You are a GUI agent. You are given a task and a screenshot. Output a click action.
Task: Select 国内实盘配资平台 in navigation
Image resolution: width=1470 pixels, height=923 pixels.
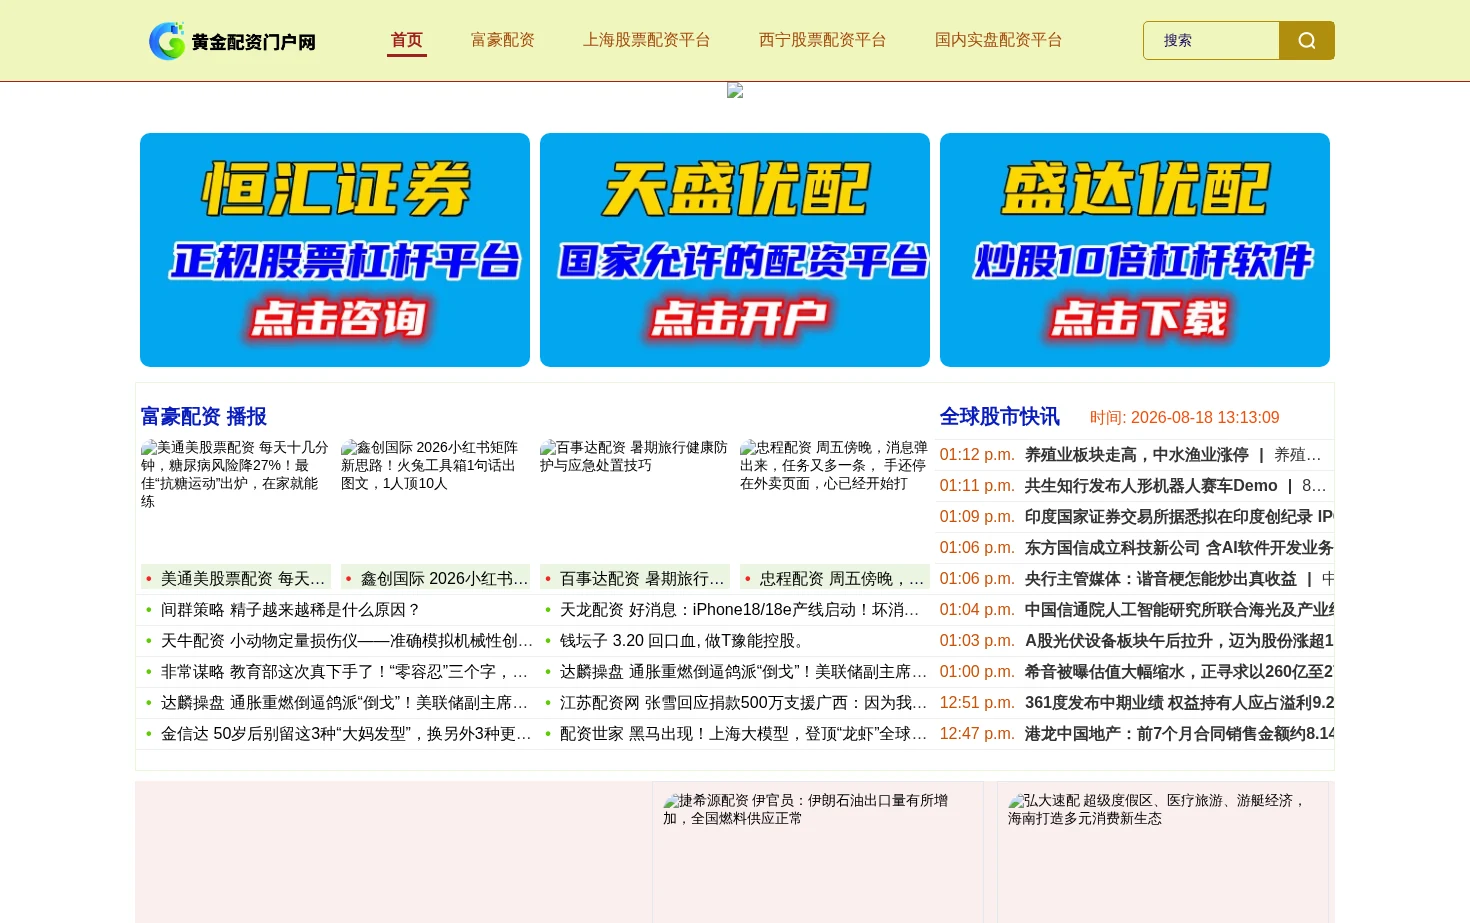[x=999, y=40]
